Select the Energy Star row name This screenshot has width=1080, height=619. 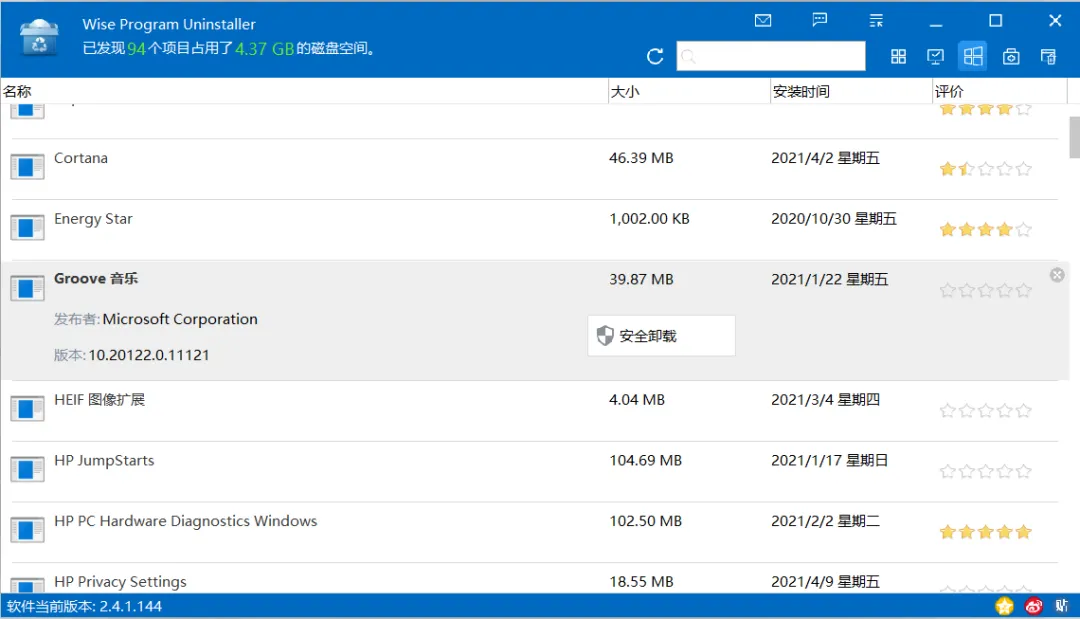pyautogui.click(x=93, y=219)
